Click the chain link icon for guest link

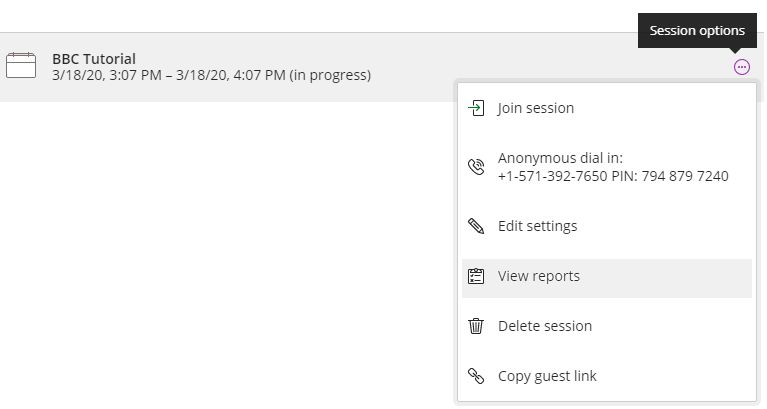[476, 376]
